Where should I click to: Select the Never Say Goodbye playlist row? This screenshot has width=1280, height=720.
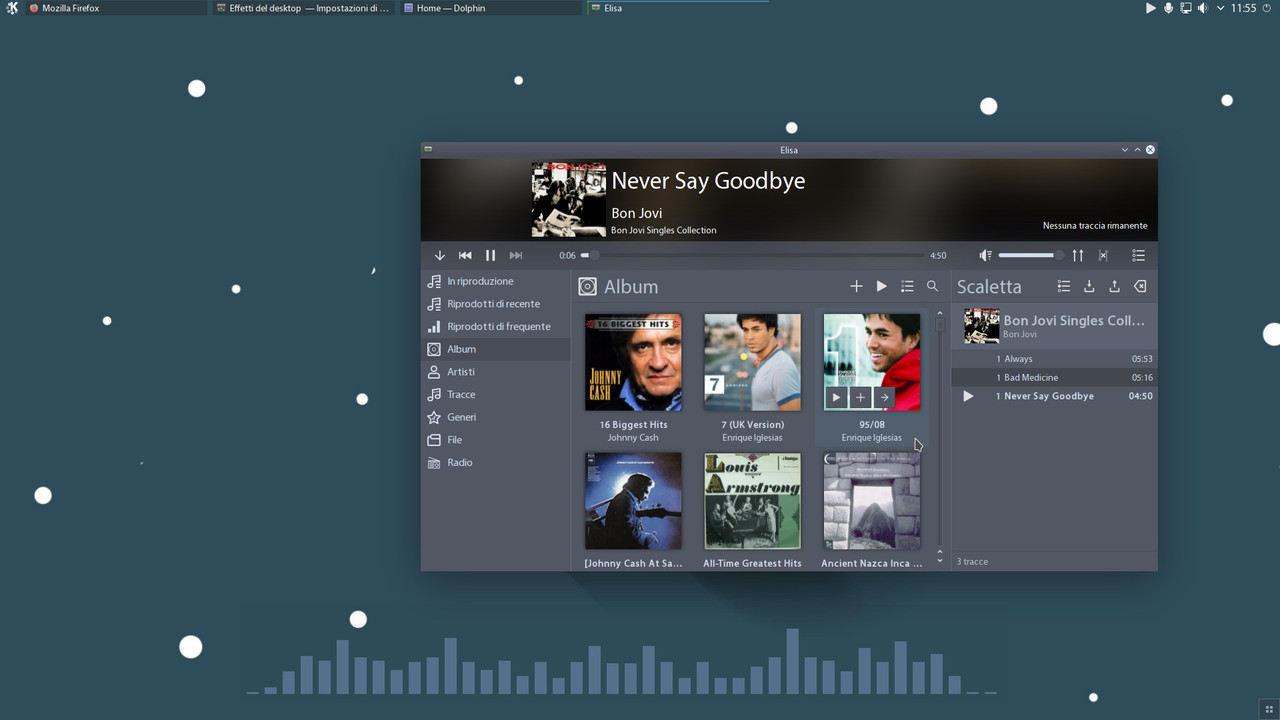tap(1054, 396)
